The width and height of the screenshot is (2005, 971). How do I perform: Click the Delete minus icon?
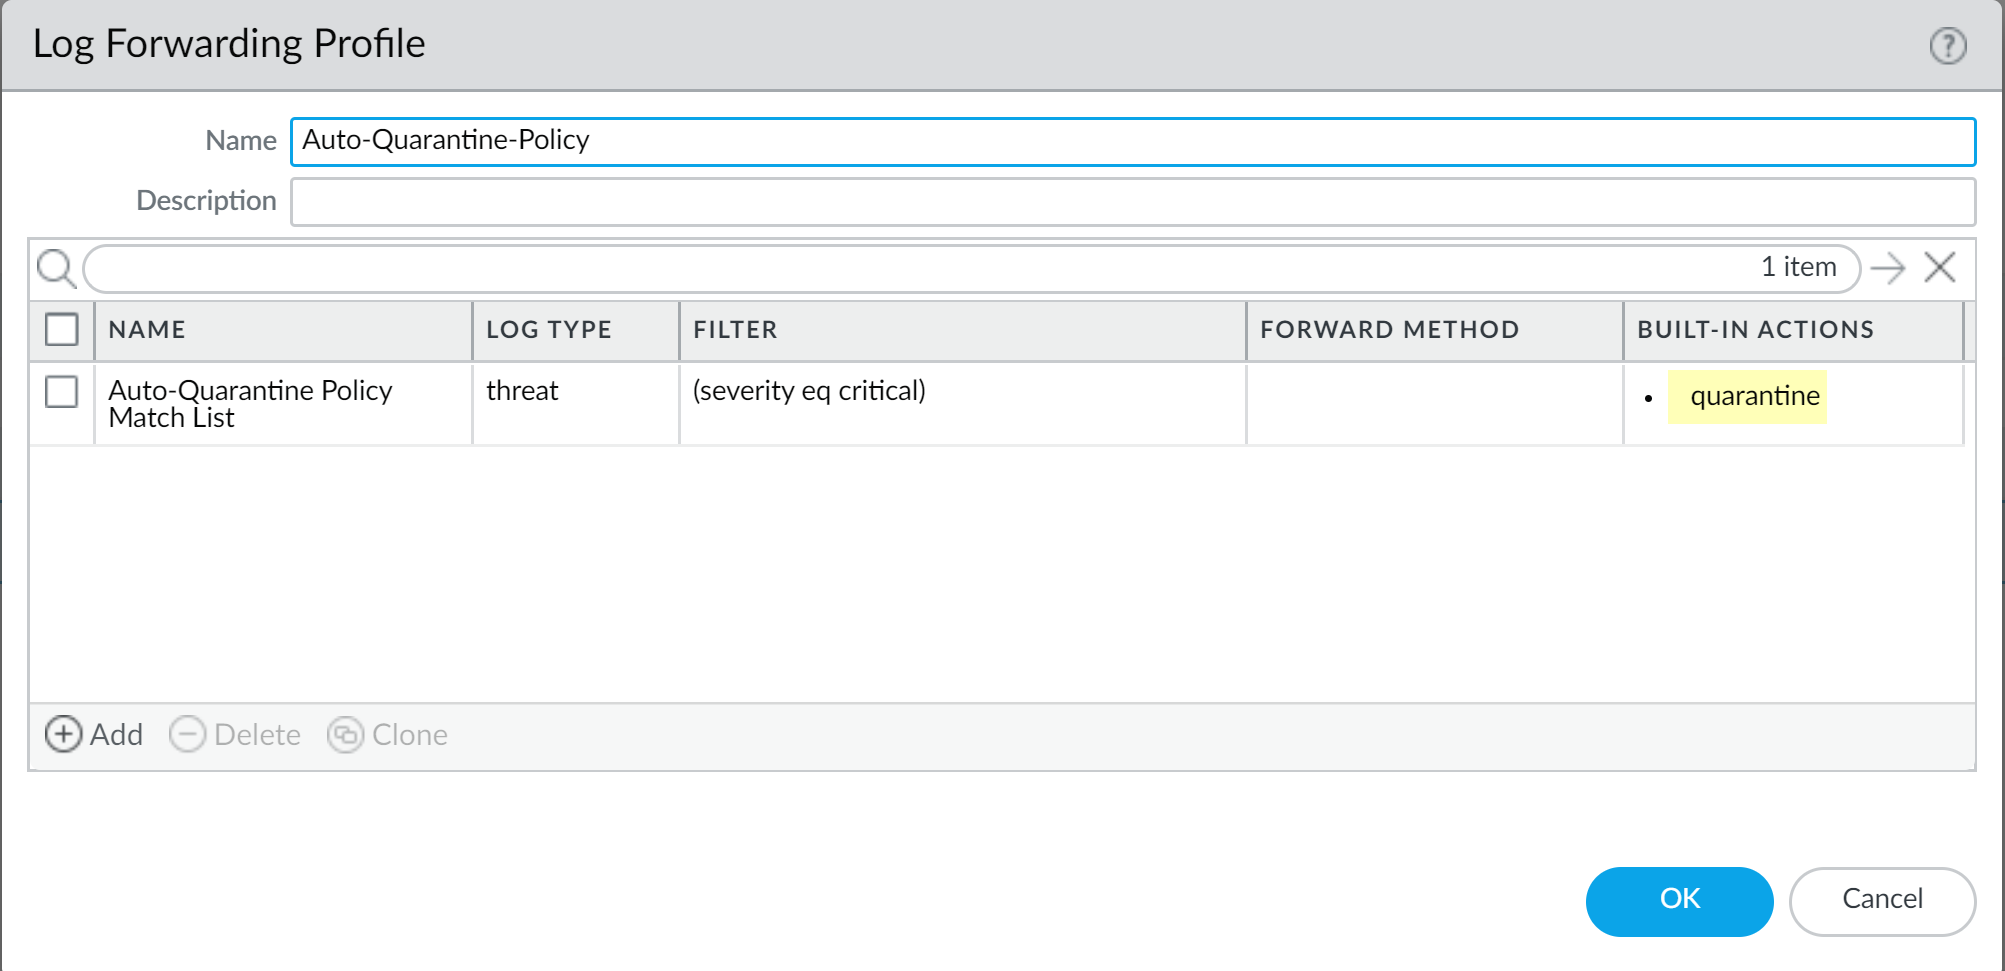pyautogui.click(x=187, y=735)
